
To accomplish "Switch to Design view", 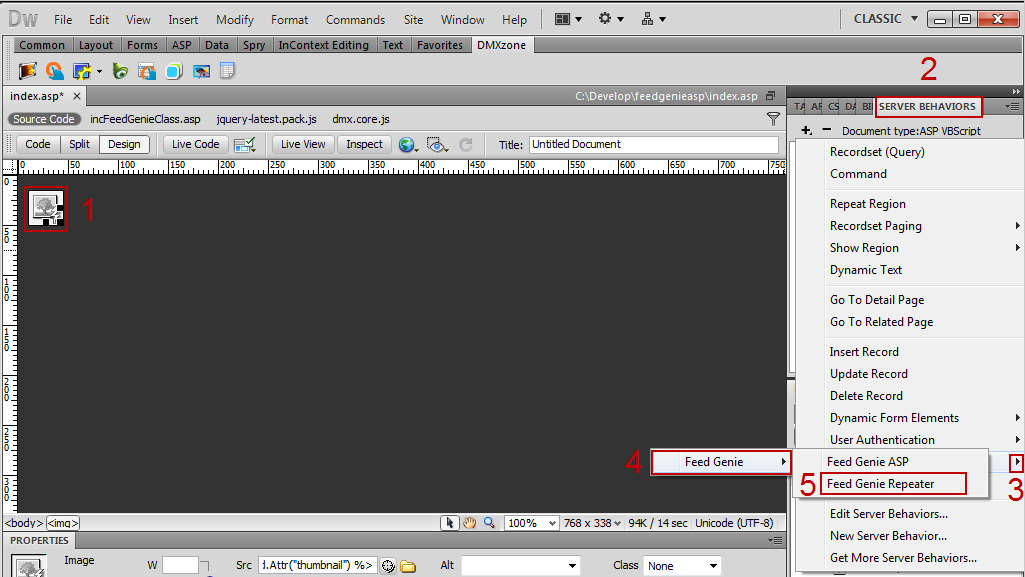I will click(124, 144).
